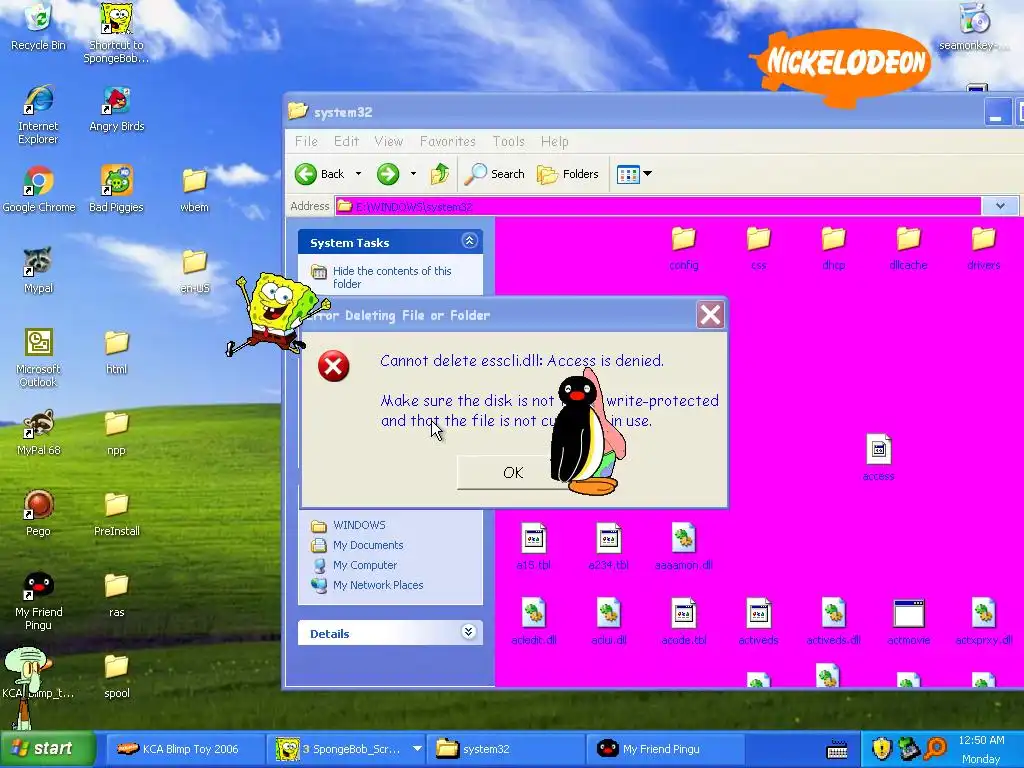Open the Mypal browser shortcut
Screen dimensions: 1024x768
39,270
